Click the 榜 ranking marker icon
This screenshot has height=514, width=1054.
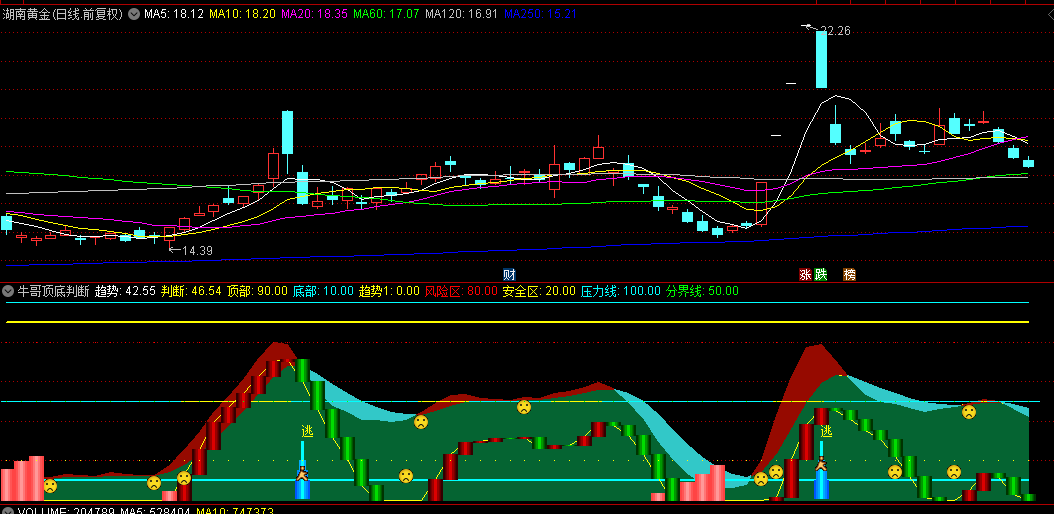849,274
